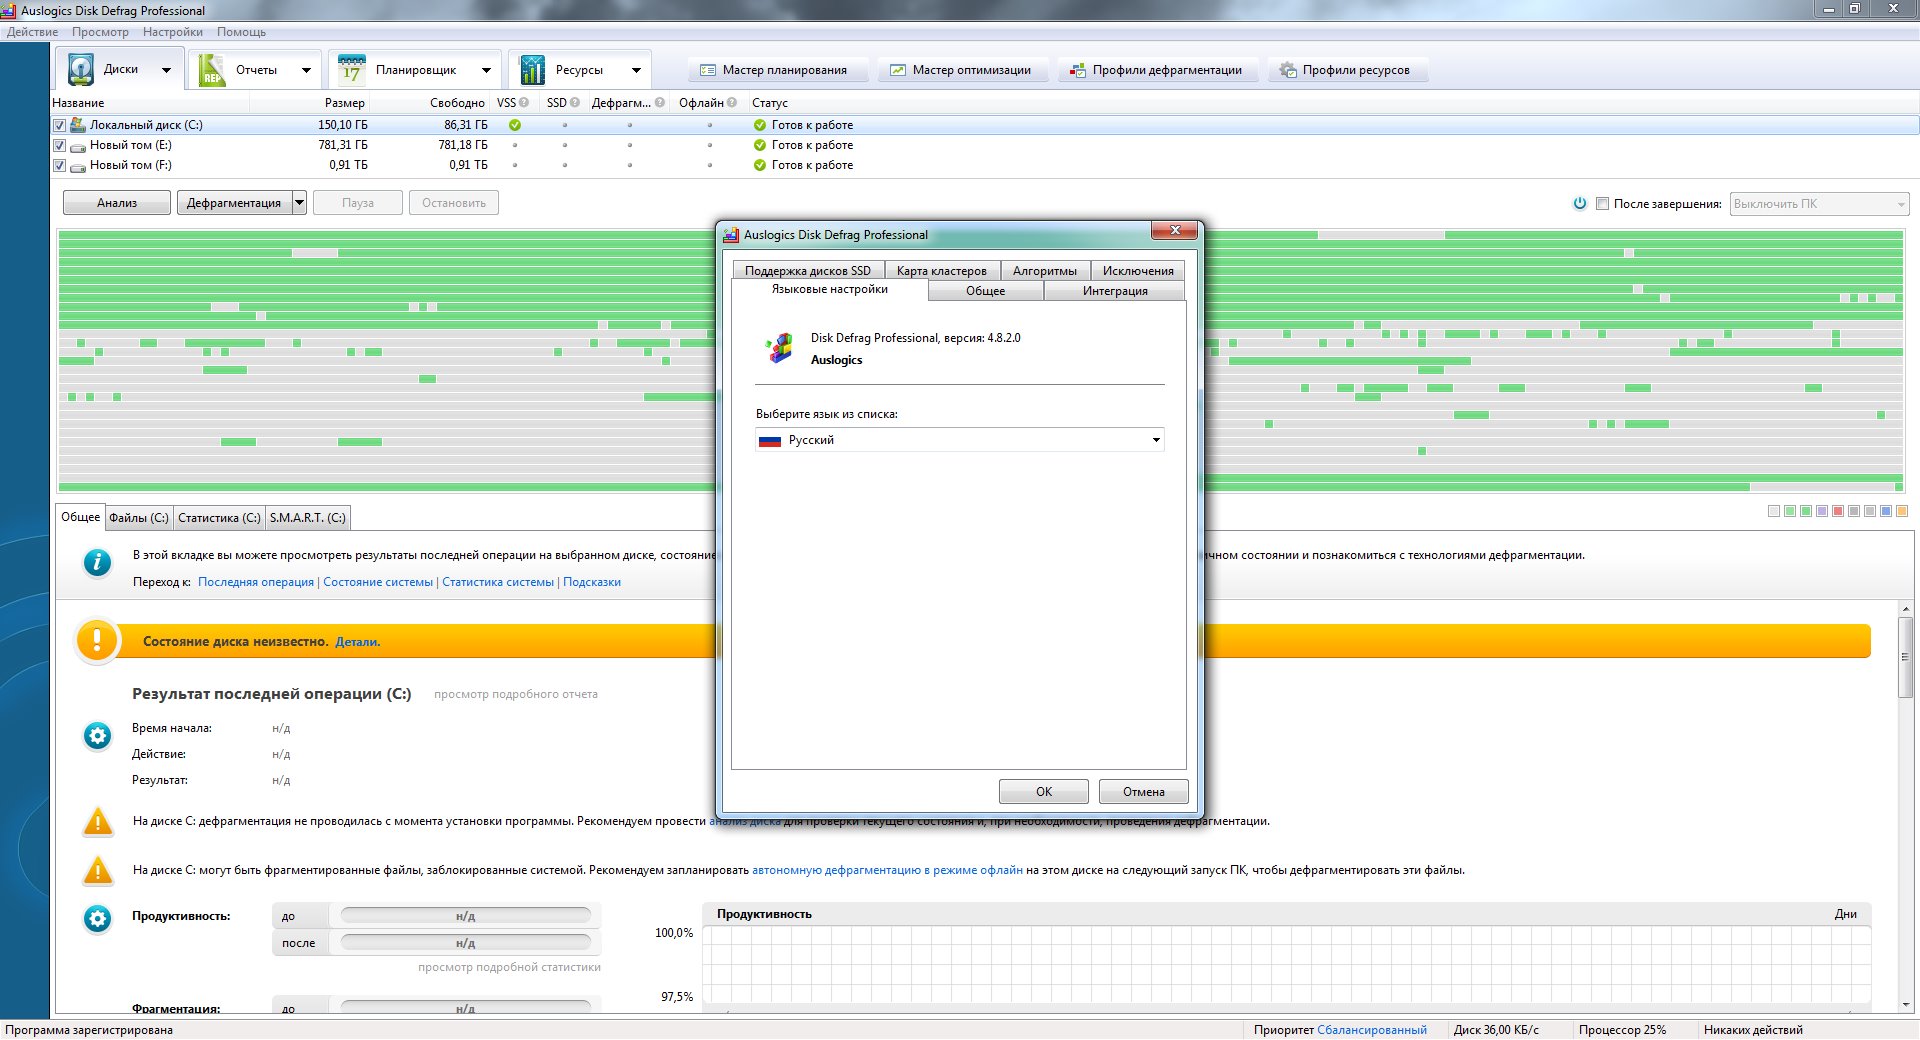The width and height of the screenshot is (1920, 1040).
Task: Click the Анализ button
Action: (x=117, y=203)
